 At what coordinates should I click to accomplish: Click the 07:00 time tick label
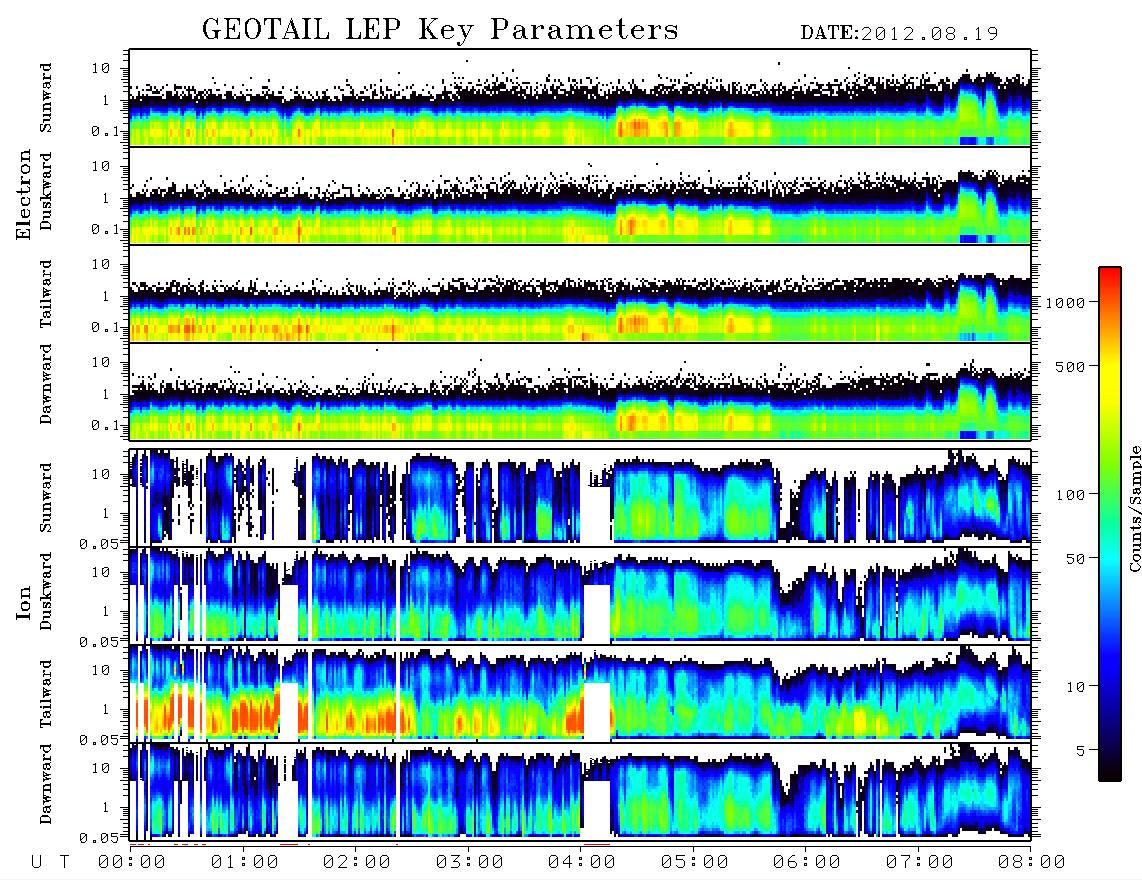920,863
